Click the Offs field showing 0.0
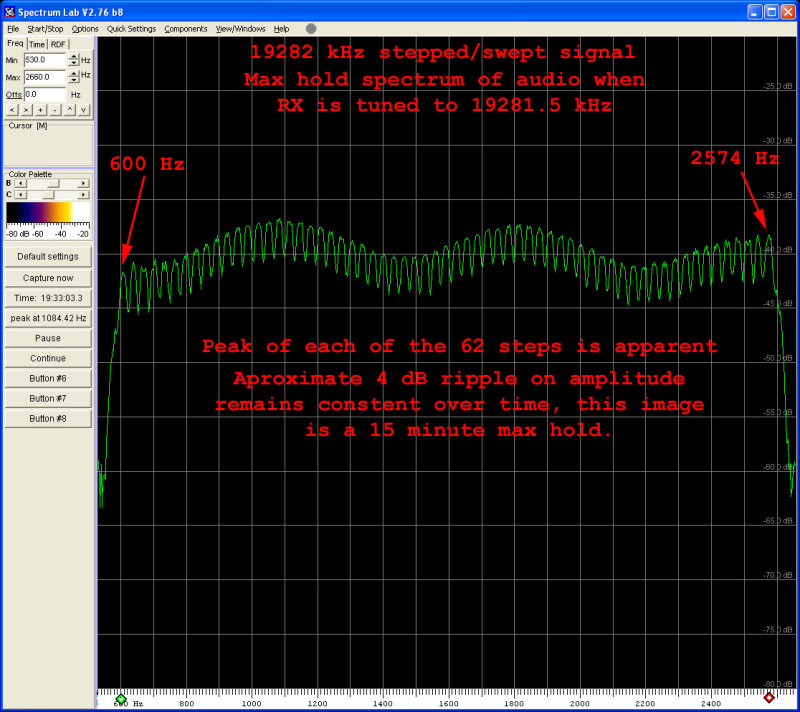Screen dimensions: 800x712 click(45, 94)
